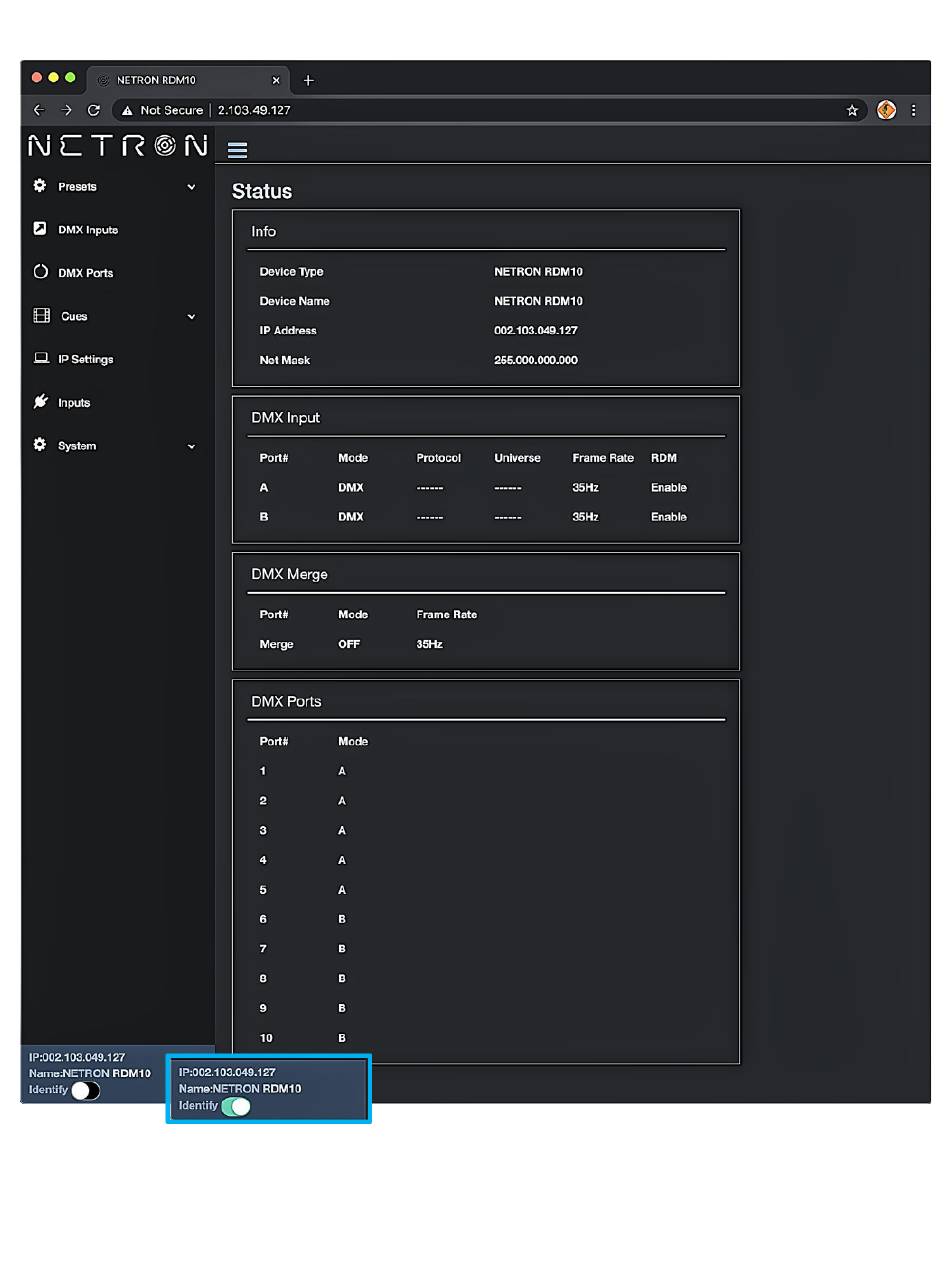Click Protocol column header in DMX Input
This screenshot has width=950, height=1276.
tap(439, 458)
